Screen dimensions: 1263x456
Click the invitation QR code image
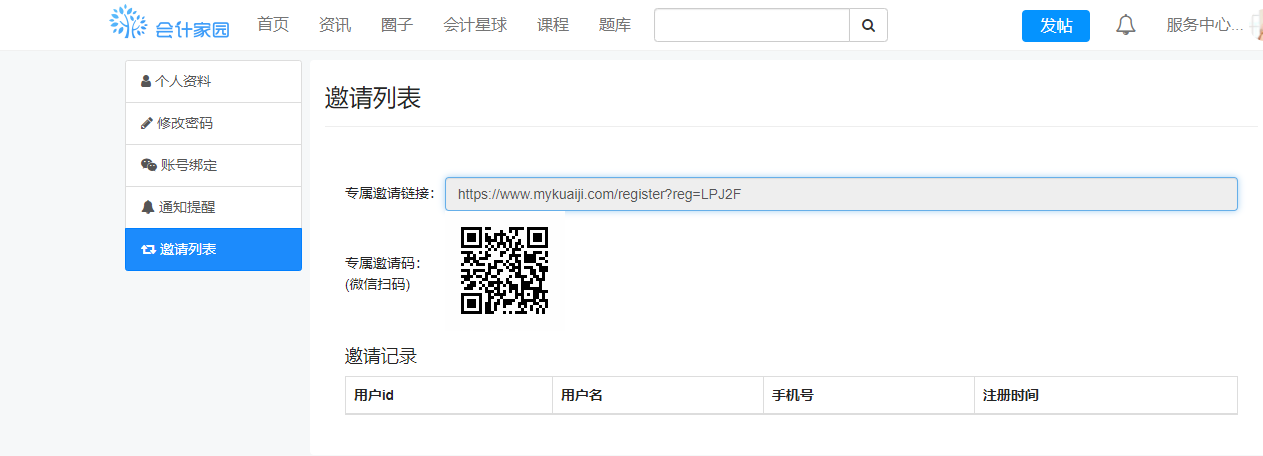(x=504, y=270)
